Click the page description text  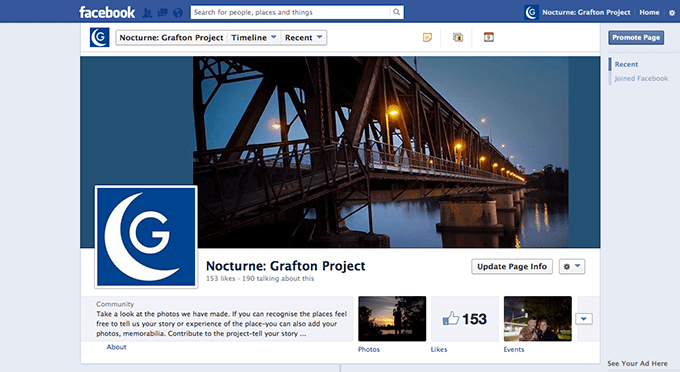[x=222, y=323]
